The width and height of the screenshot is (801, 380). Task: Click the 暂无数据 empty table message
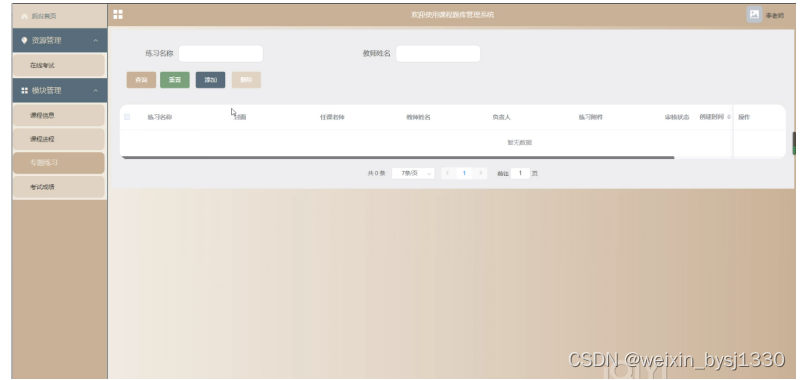pyautogui.click(x=520, y=142)
